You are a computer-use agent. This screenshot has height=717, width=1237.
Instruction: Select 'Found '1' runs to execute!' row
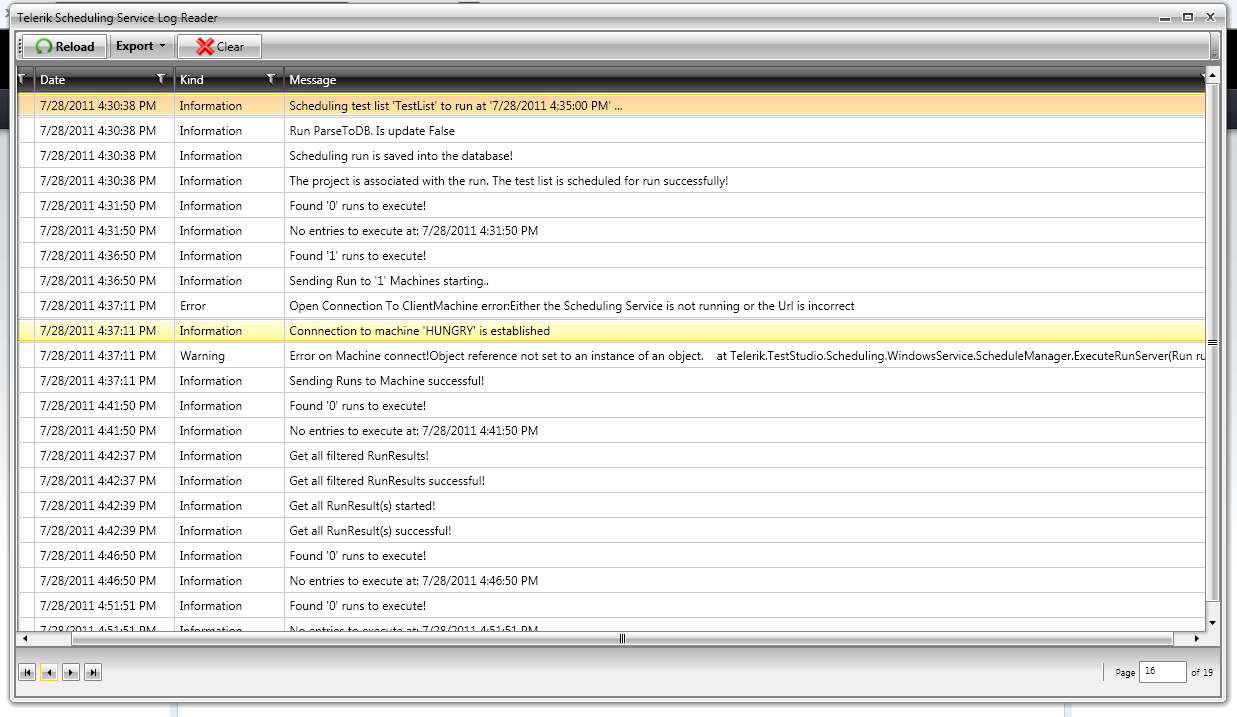610,255
